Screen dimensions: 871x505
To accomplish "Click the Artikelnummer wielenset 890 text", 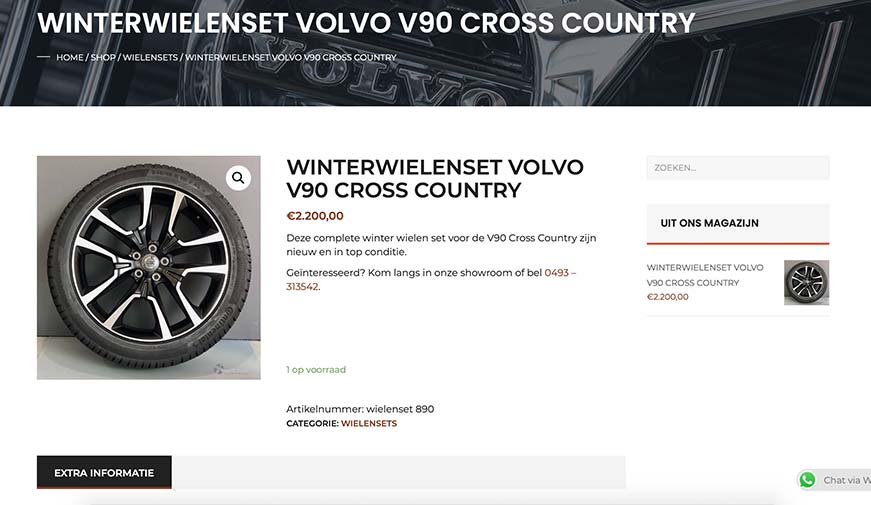I will [360, 409].
